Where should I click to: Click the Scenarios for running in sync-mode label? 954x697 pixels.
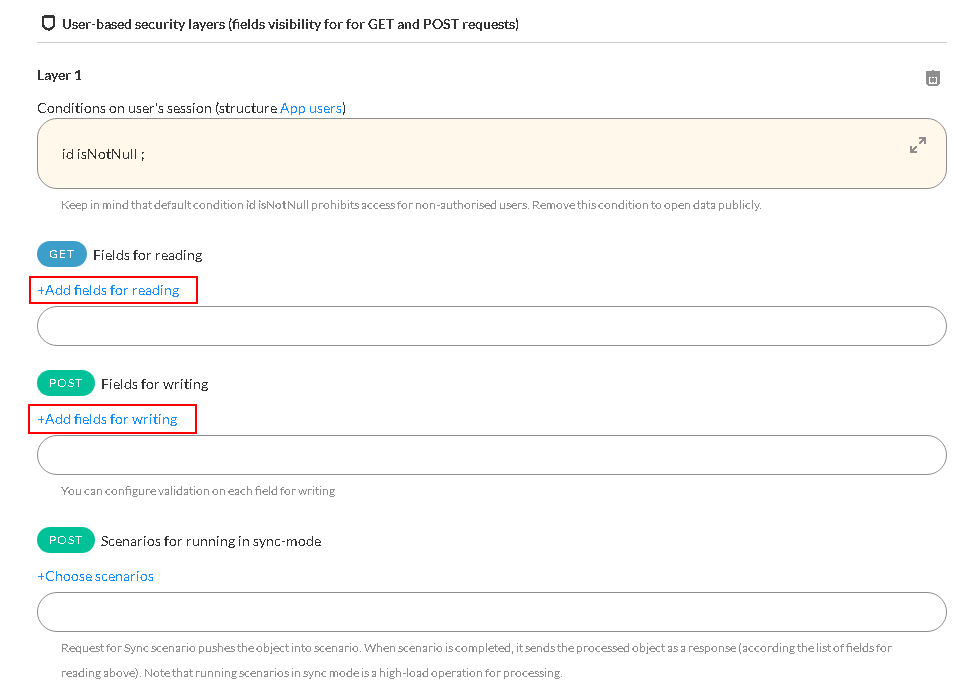211,541
